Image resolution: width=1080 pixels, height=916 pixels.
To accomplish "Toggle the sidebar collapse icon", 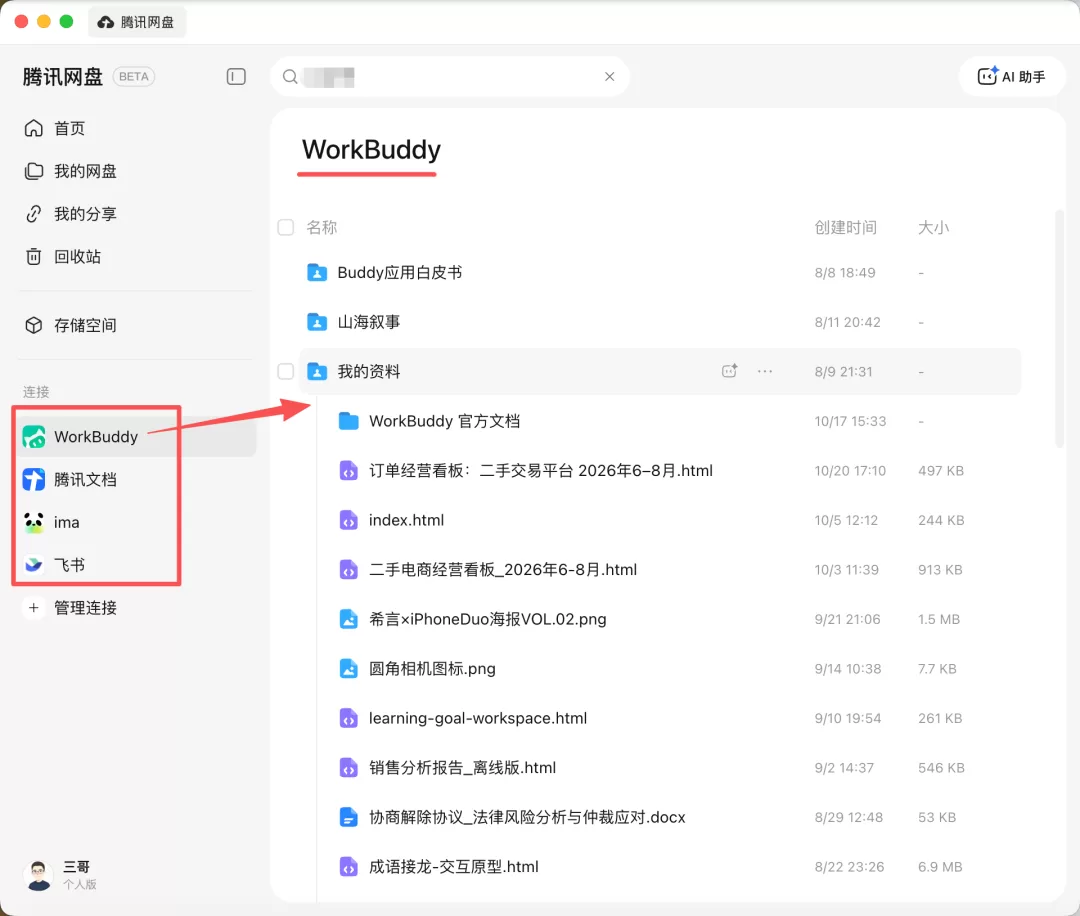I will (236, 76).
